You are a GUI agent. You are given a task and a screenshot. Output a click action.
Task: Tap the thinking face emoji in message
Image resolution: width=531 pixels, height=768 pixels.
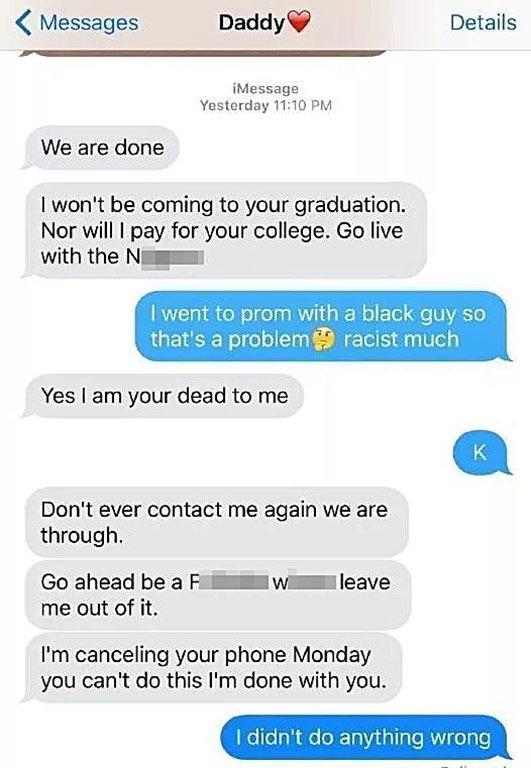pos(324,339)
